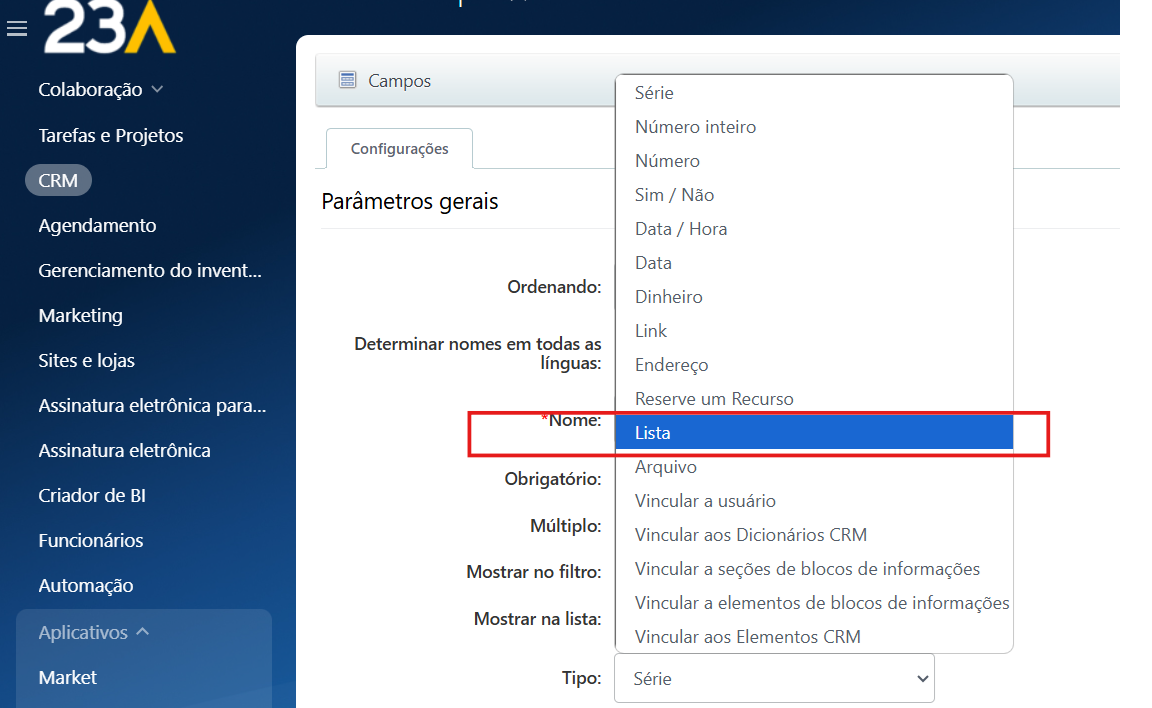Open the Tipo dropdown
The image size is (1152, 708).
tap(773, 678)
